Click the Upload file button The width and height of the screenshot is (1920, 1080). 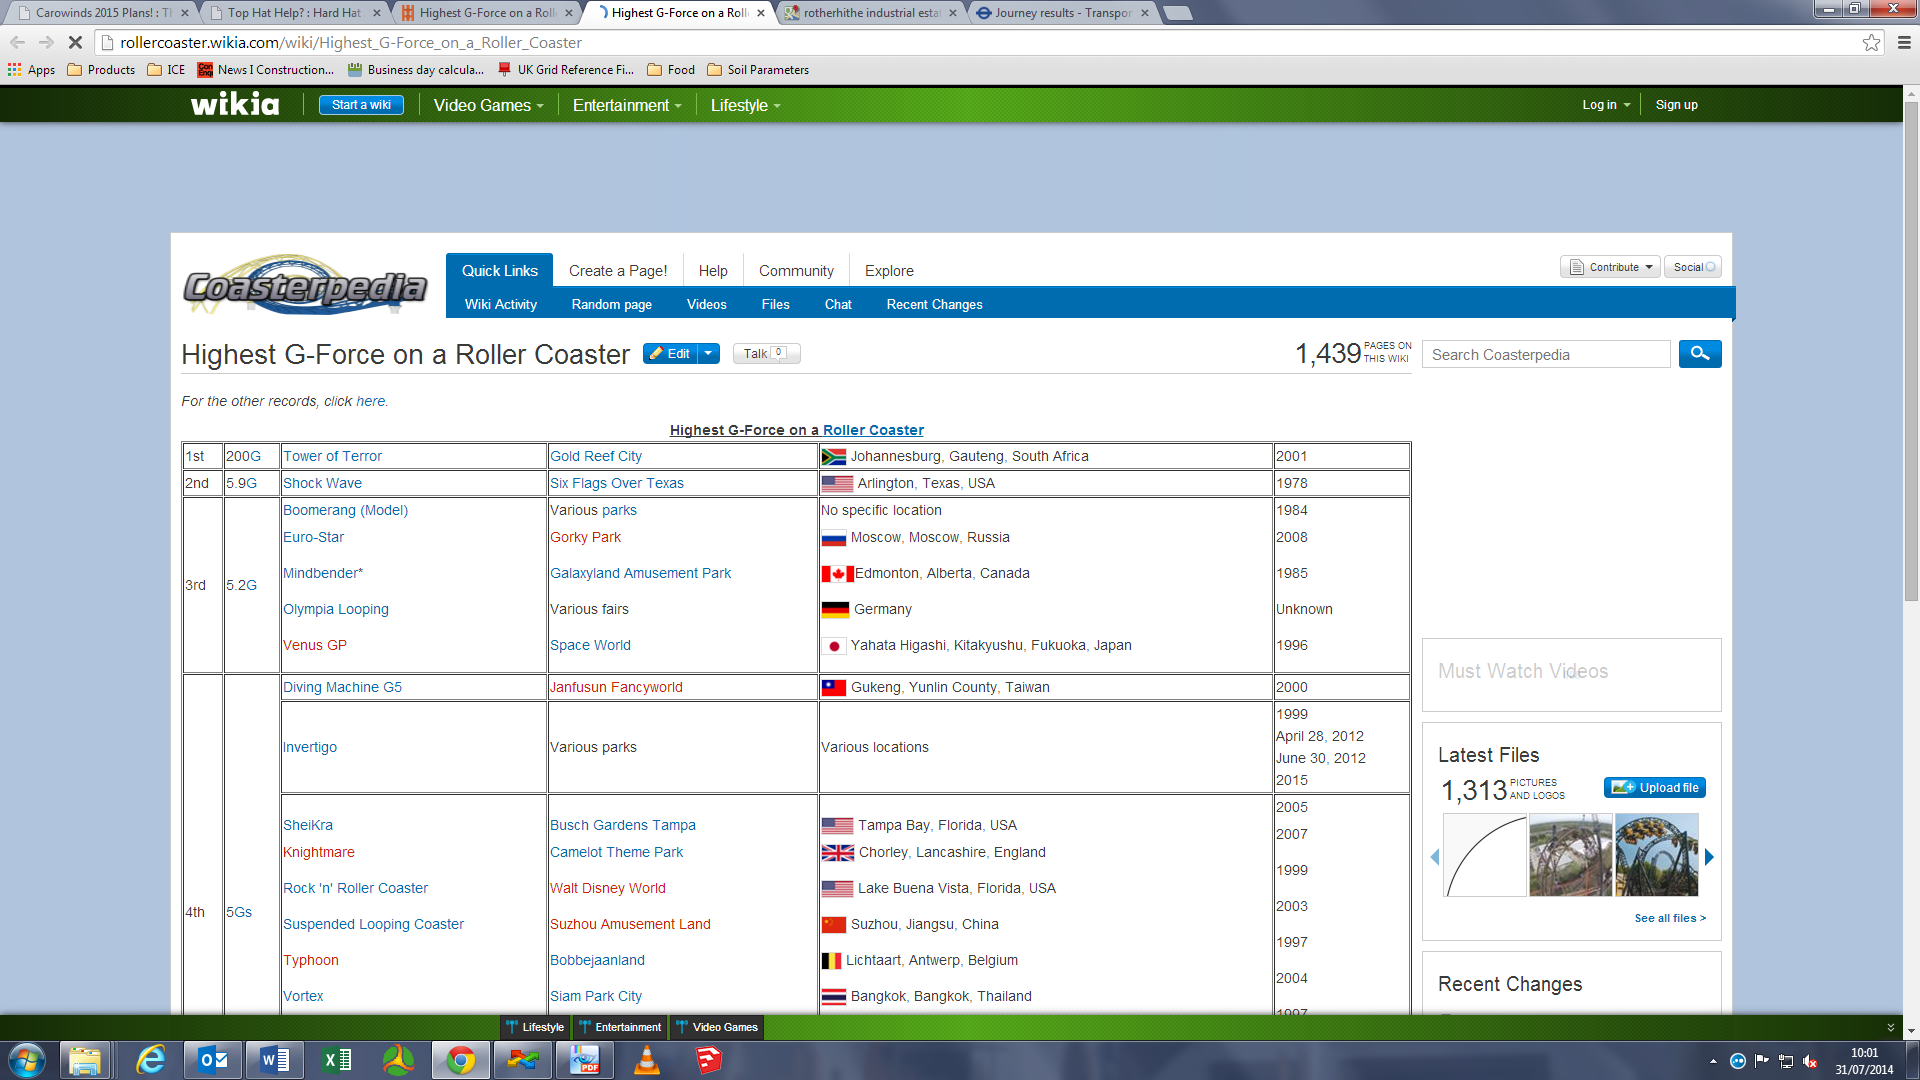click(1655, 787)
